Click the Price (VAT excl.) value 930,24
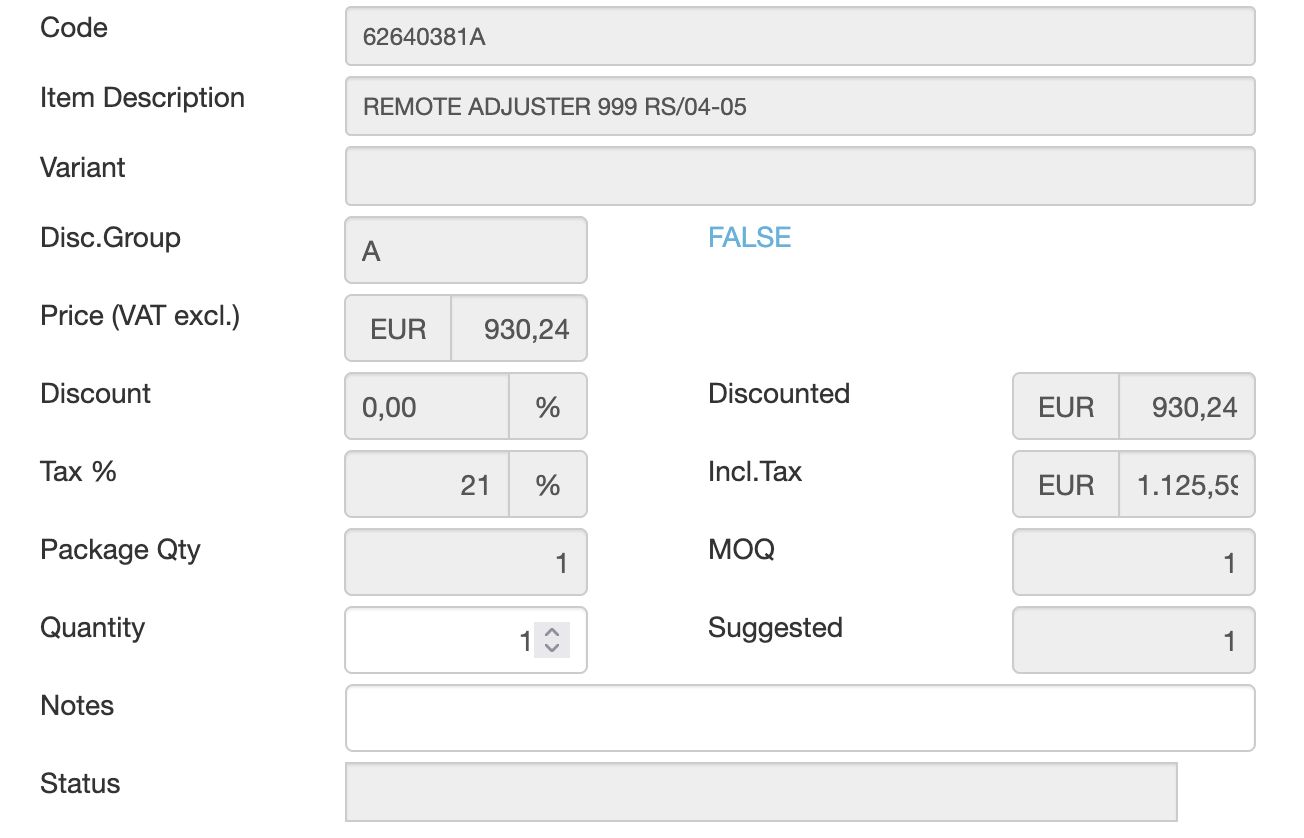This screenshot has width=1304, height=838. pos(518,328)
